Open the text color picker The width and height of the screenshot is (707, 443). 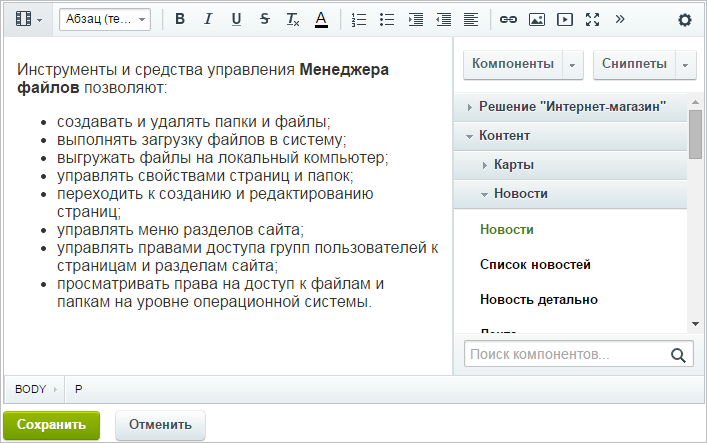tap(320, 19)
